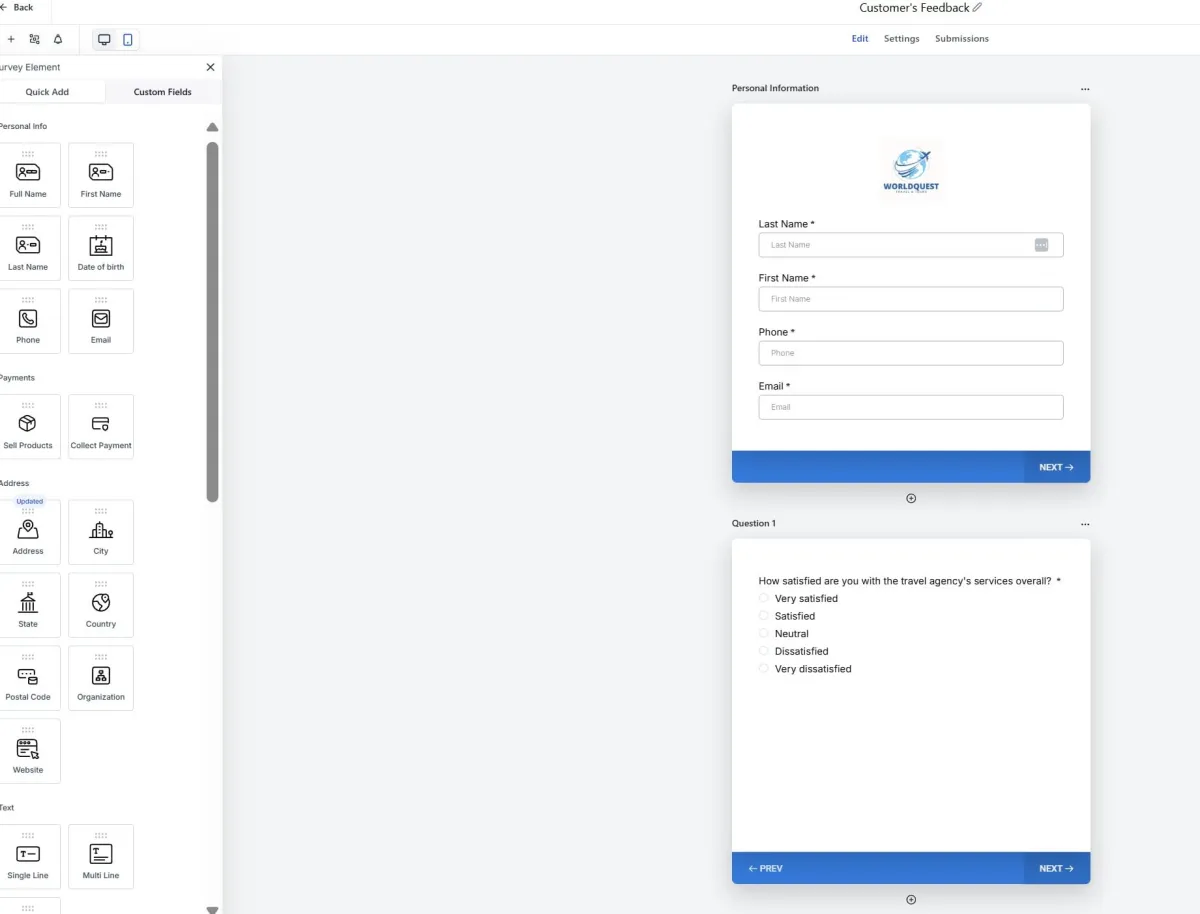The image size is (1200, 914).
Task: Click the Back arrow button
Action: [17, 7]
